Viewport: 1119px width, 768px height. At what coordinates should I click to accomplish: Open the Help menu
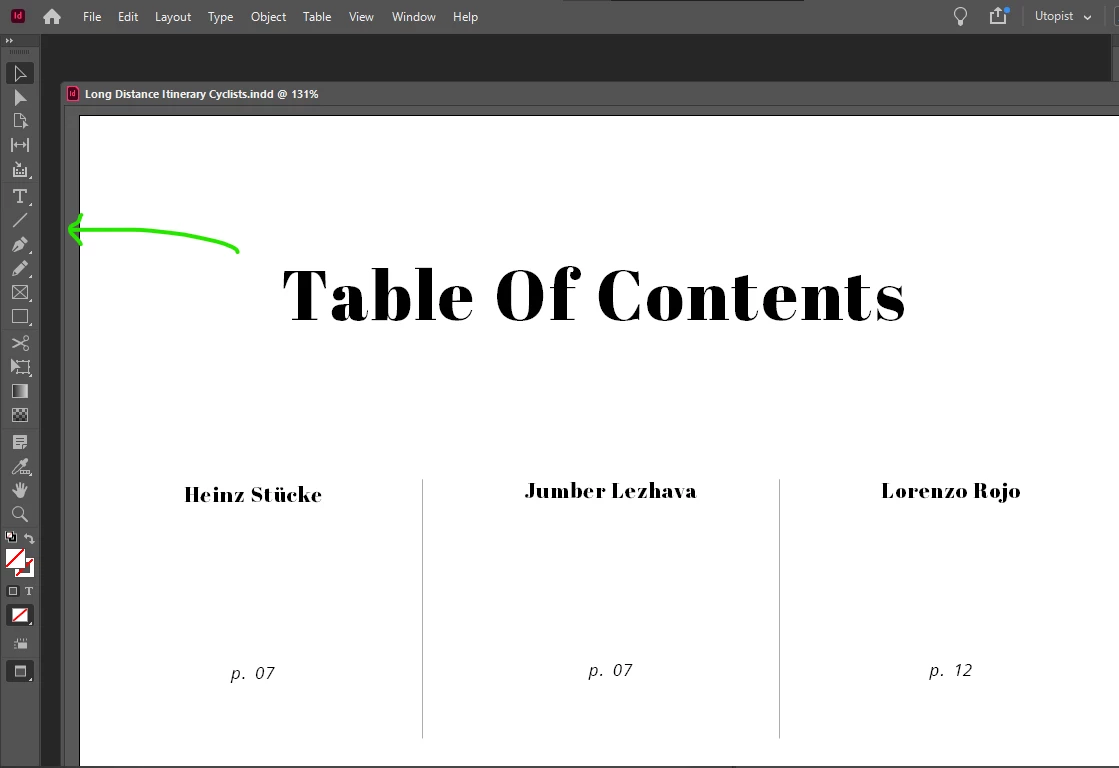click(x=465, y=16)
